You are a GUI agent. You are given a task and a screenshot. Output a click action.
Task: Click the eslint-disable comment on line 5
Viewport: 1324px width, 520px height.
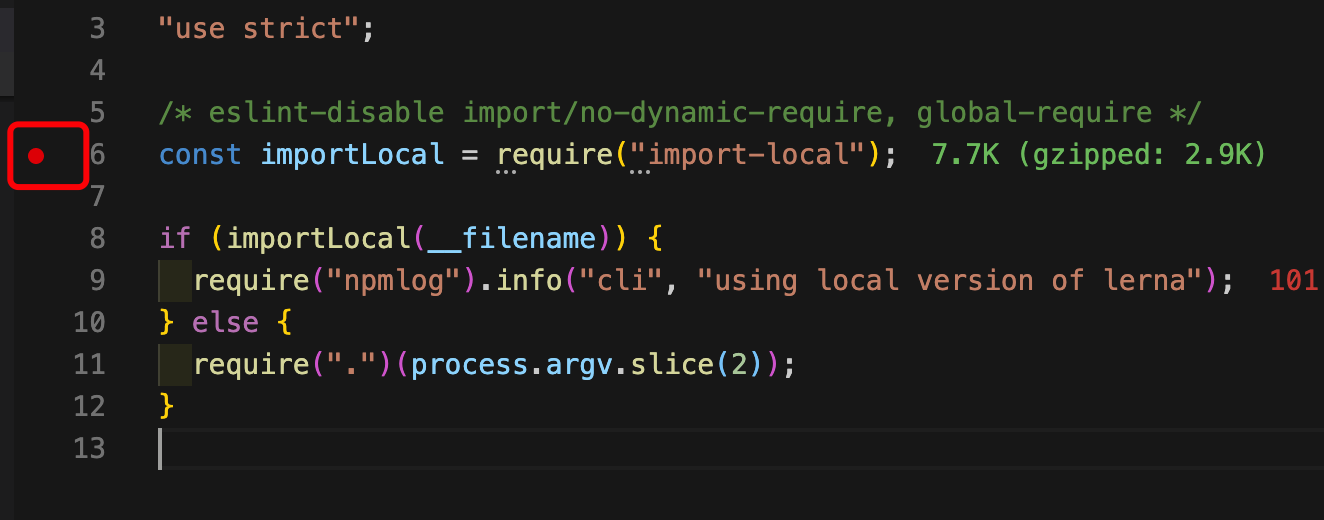(680, 112)
